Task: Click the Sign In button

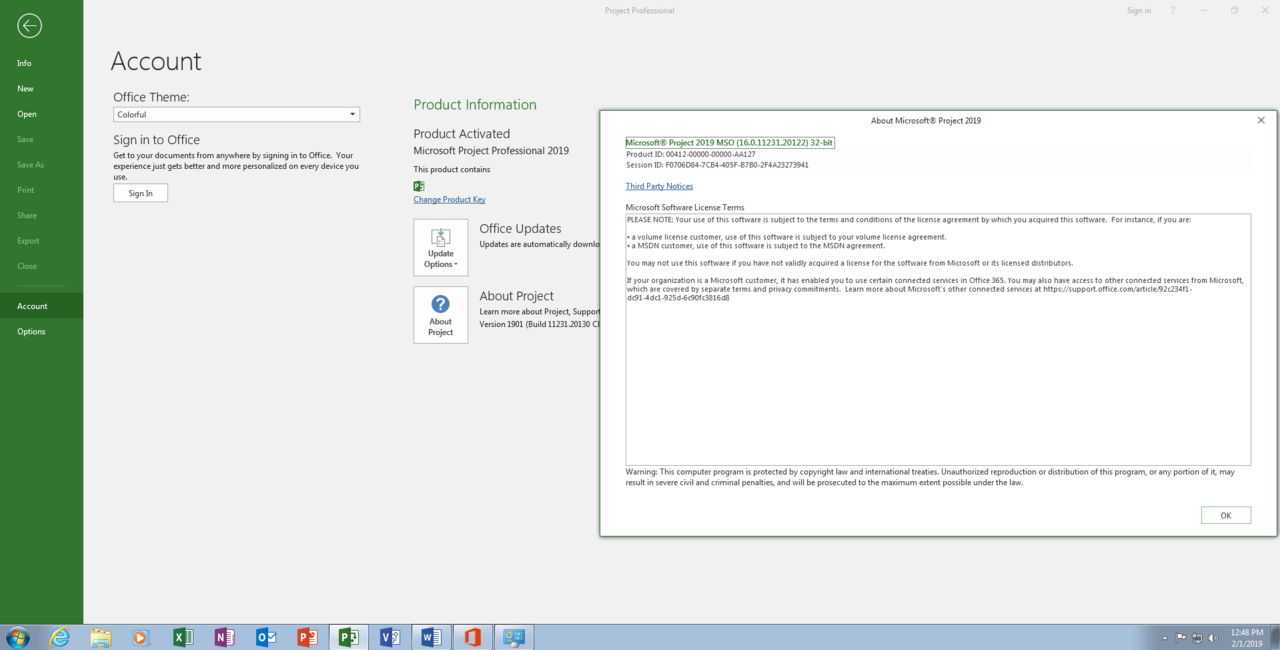Action: click(x=140, y=193)
